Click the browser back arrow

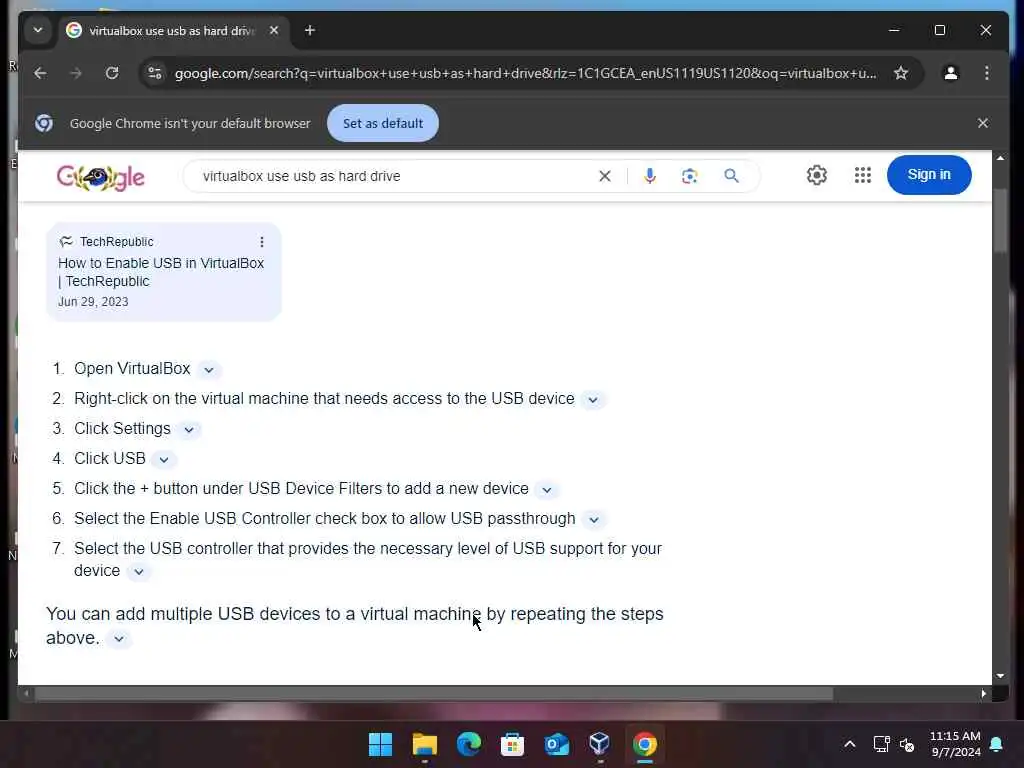[40, 73]
